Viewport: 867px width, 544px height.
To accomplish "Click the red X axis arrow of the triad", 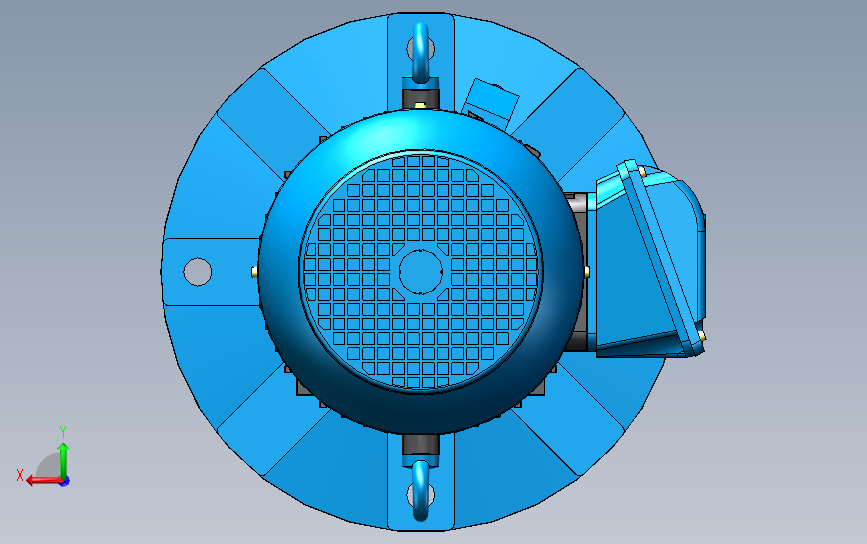I will click(43, 480).
